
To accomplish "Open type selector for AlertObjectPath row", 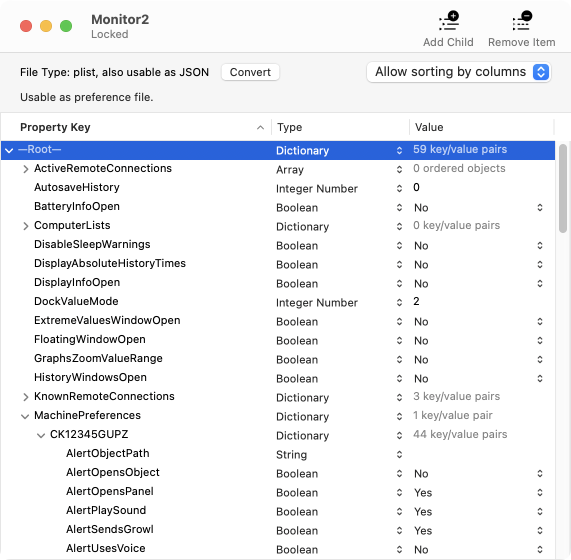I will point(399,454).
